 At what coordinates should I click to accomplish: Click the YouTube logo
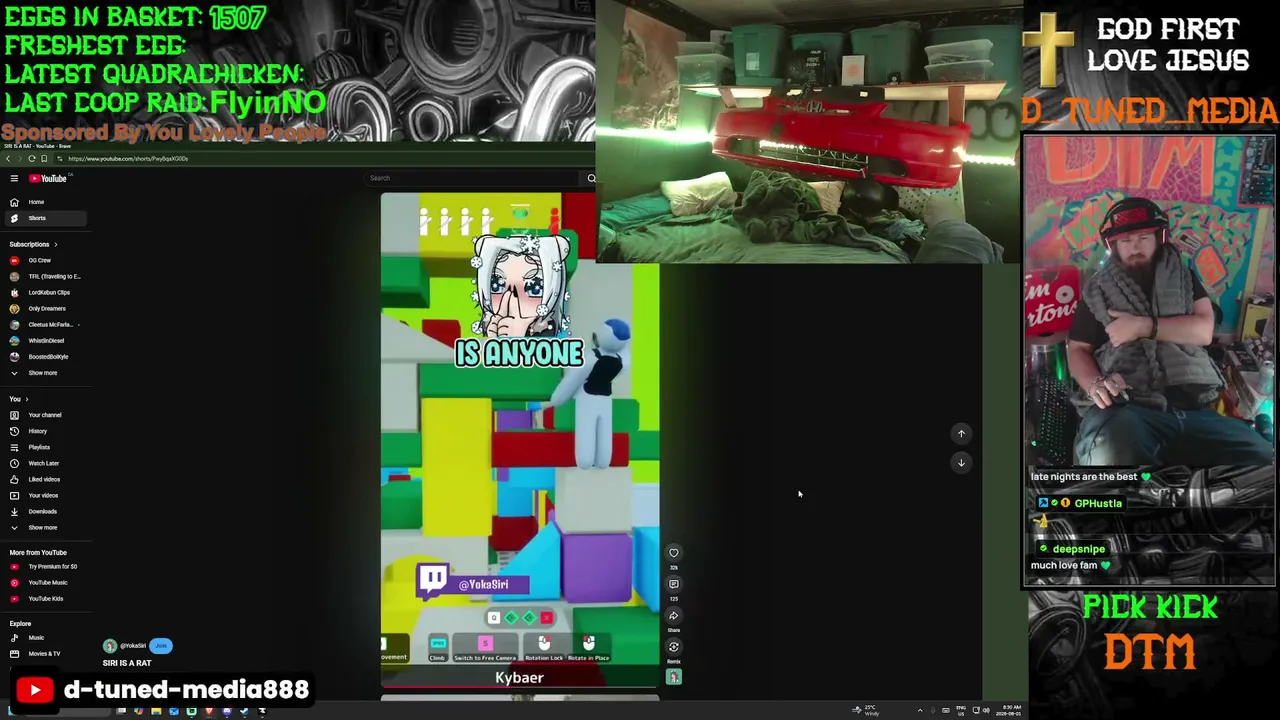[48, 178]
